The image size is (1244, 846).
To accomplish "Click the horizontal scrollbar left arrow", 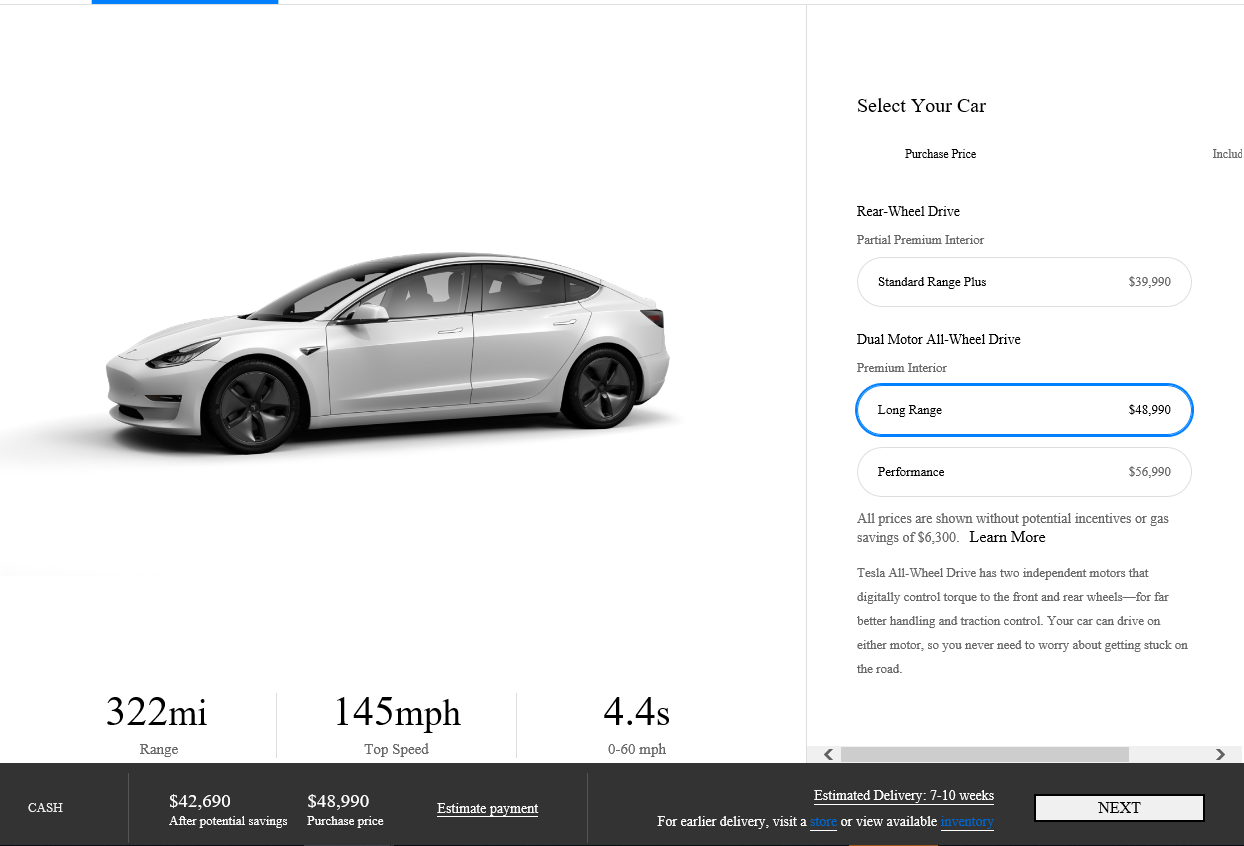I will pos(828,754).
